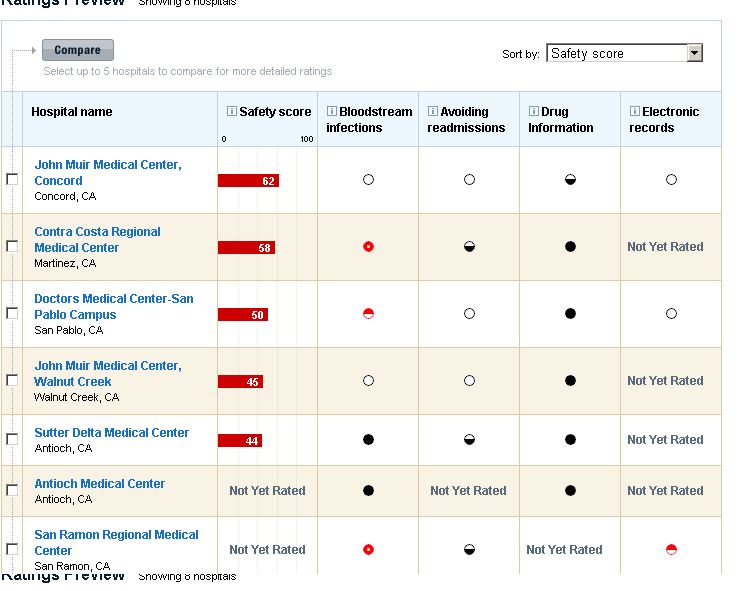
Task: Click the safety score bar showing 58
Action: pos(246,248)
